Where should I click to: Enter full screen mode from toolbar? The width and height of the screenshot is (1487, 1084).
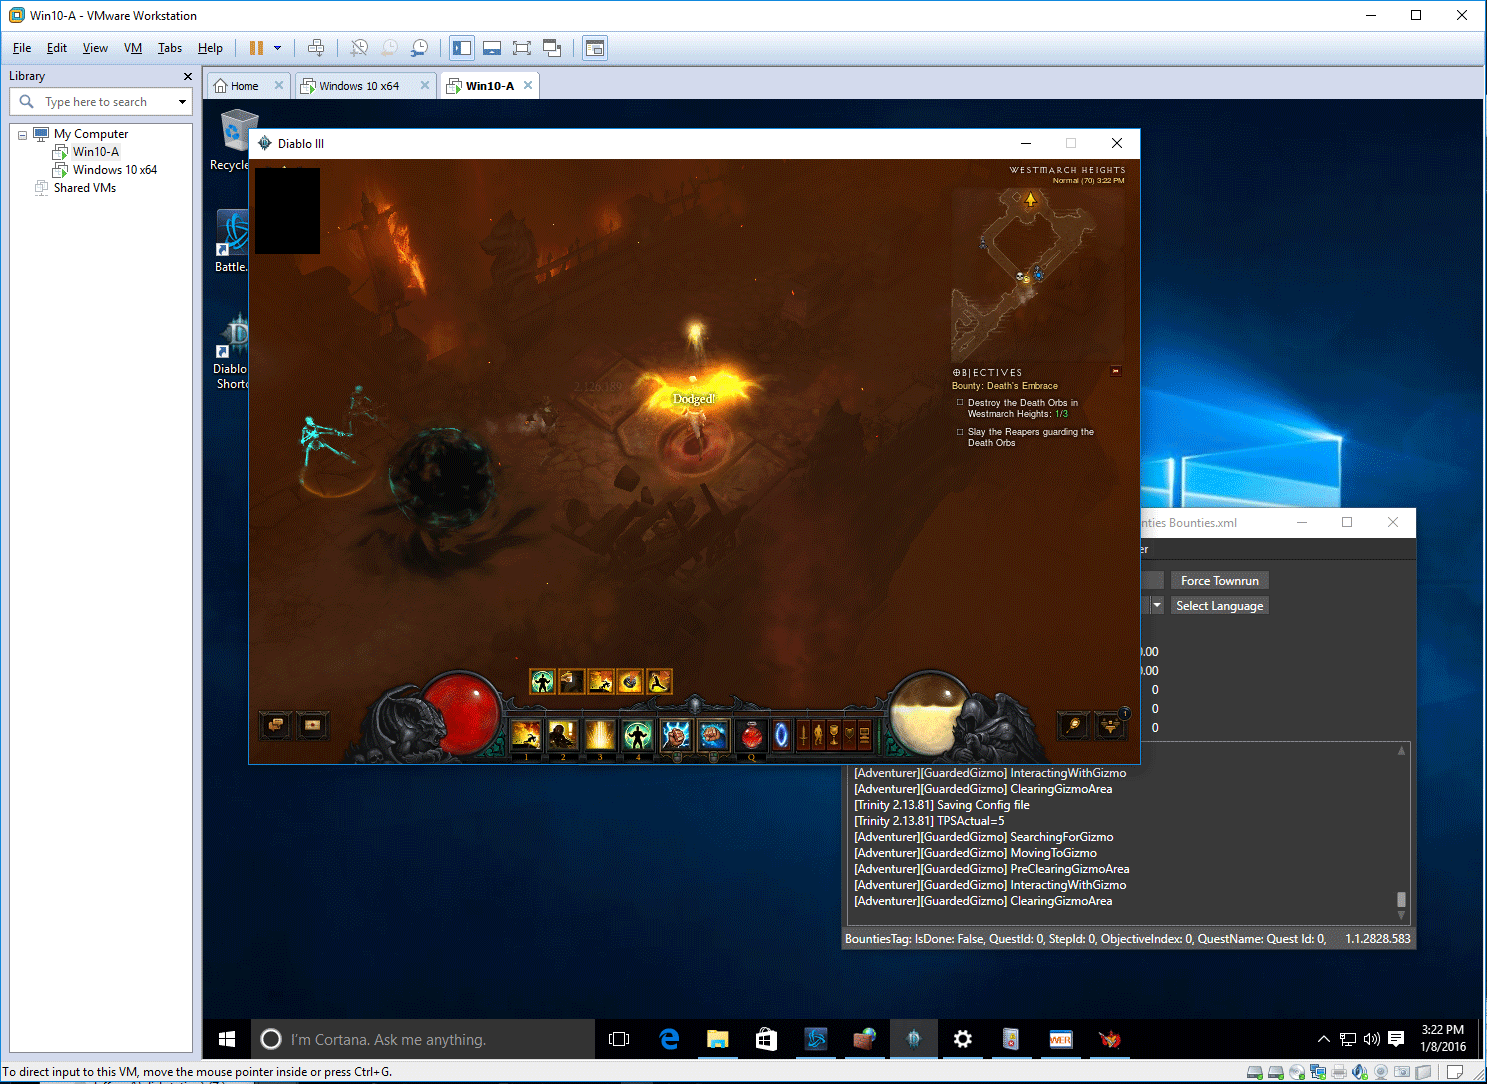(522, 48)
